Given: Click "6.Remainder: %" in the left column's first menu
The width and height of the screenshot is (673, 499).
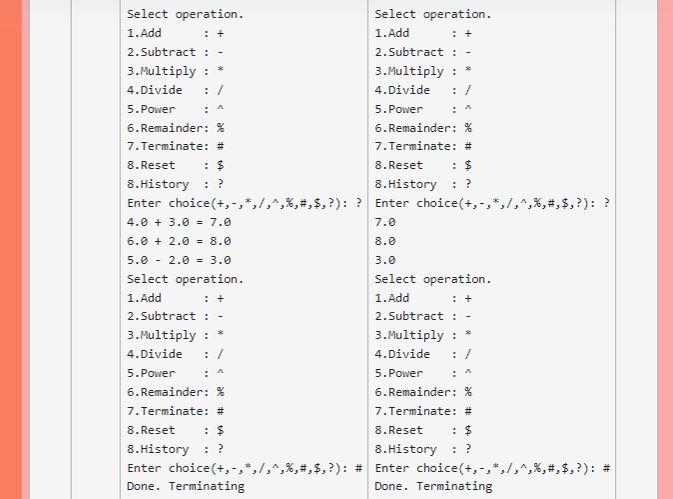Looking at the screenshot, I should [176, 128].
